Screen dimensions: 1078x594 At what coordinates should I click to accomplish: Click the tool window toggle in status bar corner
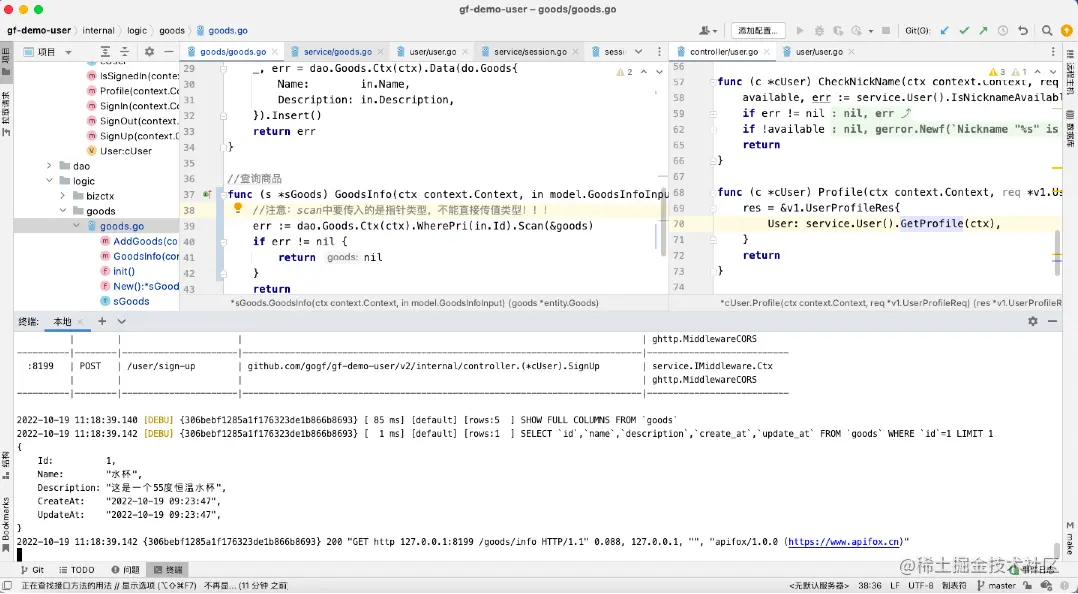point(7,586)
